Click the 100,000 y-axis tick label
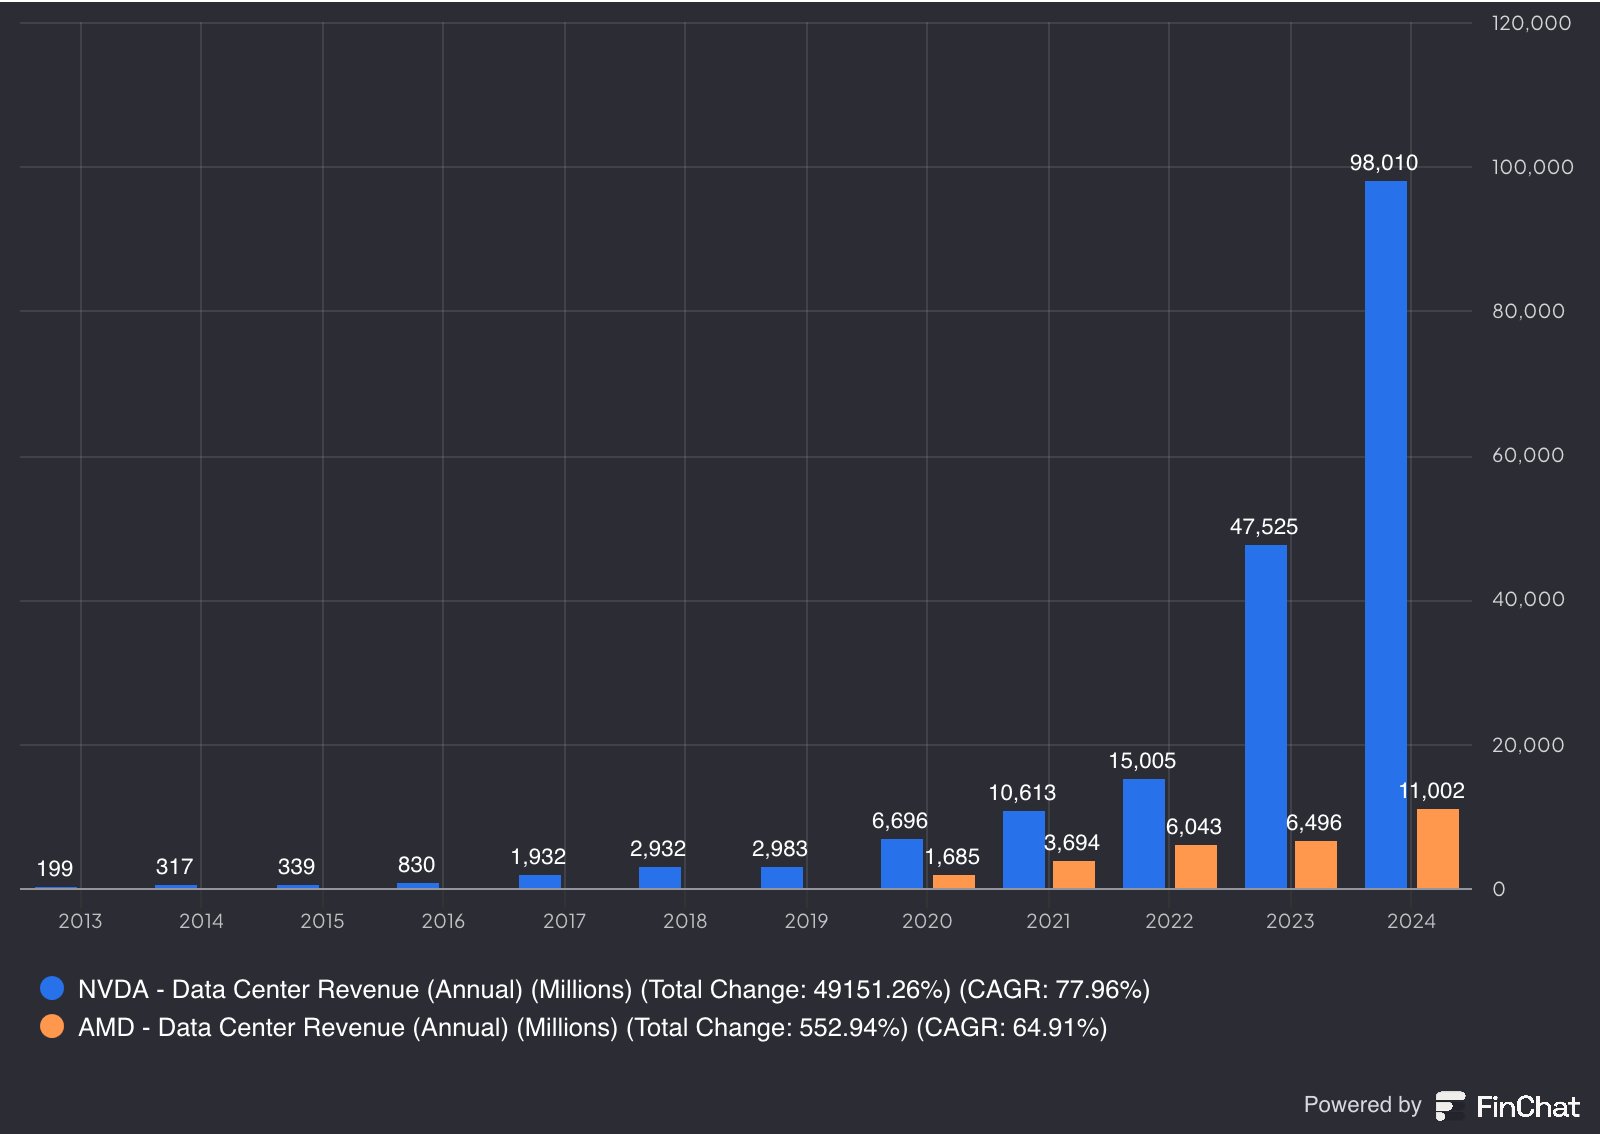Viewport: 1600px width, 1134px height. point(1532,167)
